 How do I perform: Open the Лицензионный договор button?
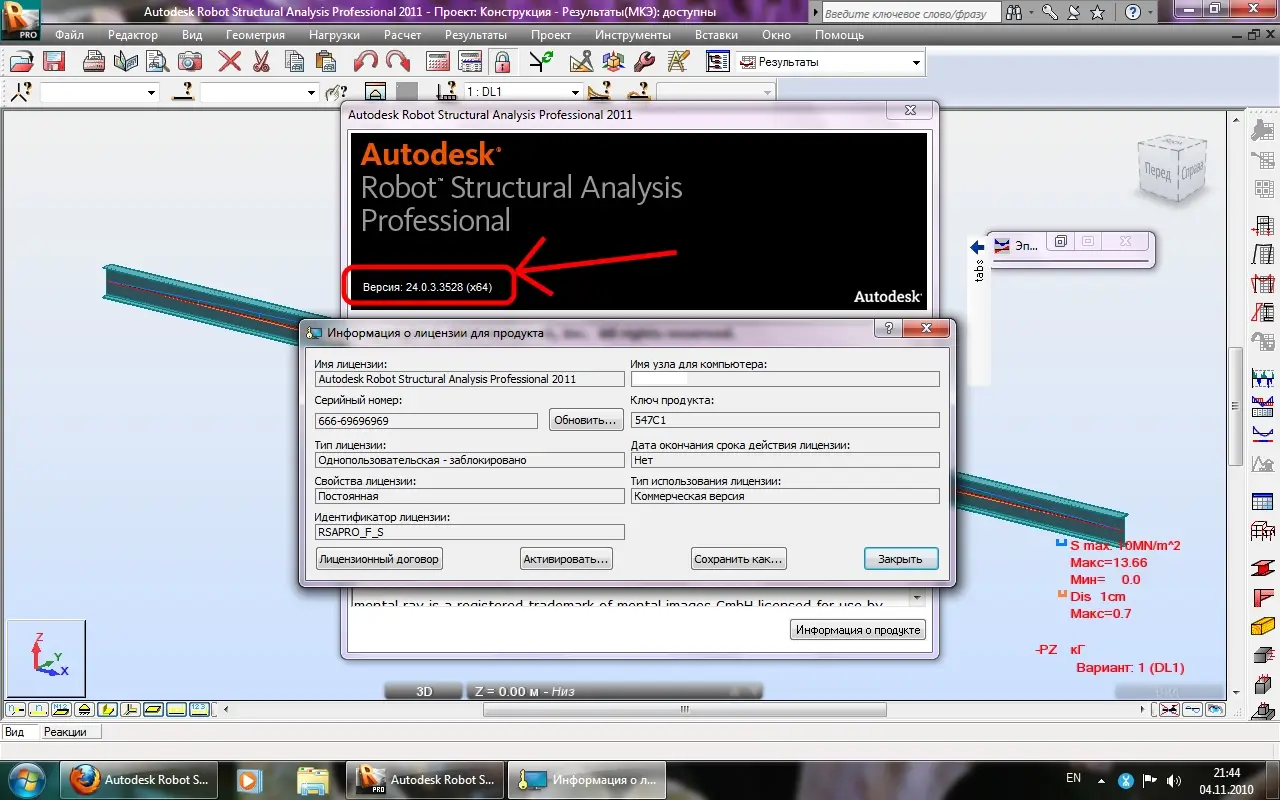pos(379,559)
